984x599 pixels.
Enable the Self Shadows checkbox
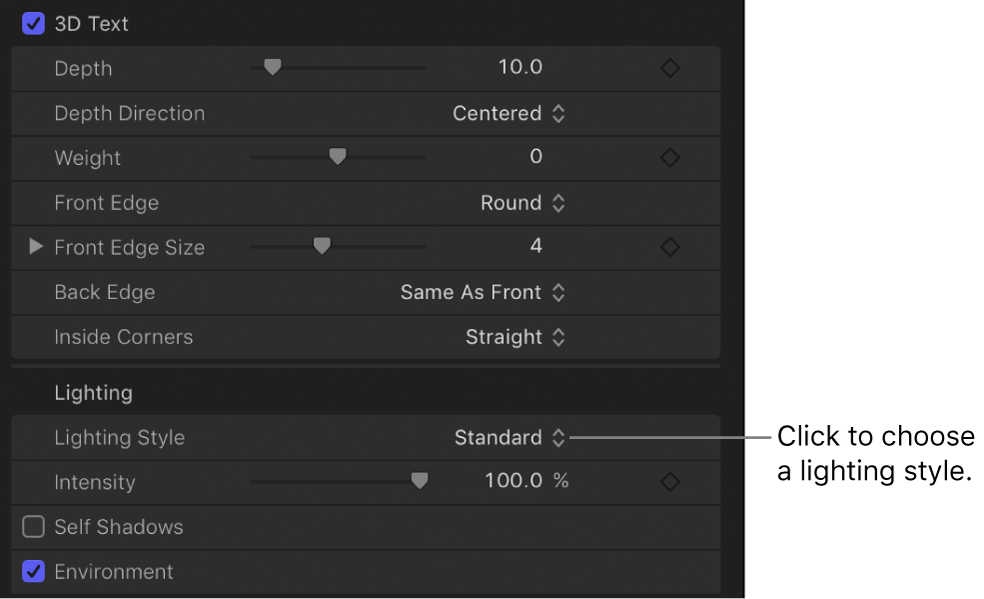tap(34, 527)
